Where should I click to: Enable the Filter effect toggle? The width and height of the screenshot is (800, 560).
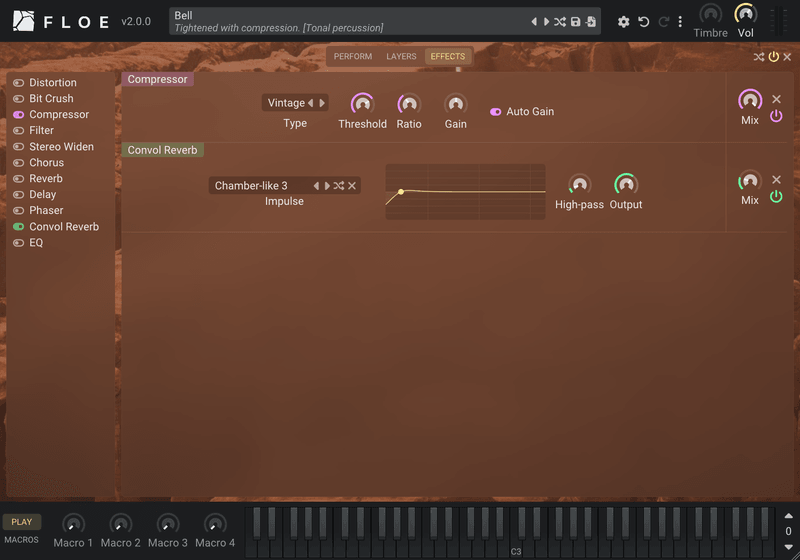coord(18,131)
